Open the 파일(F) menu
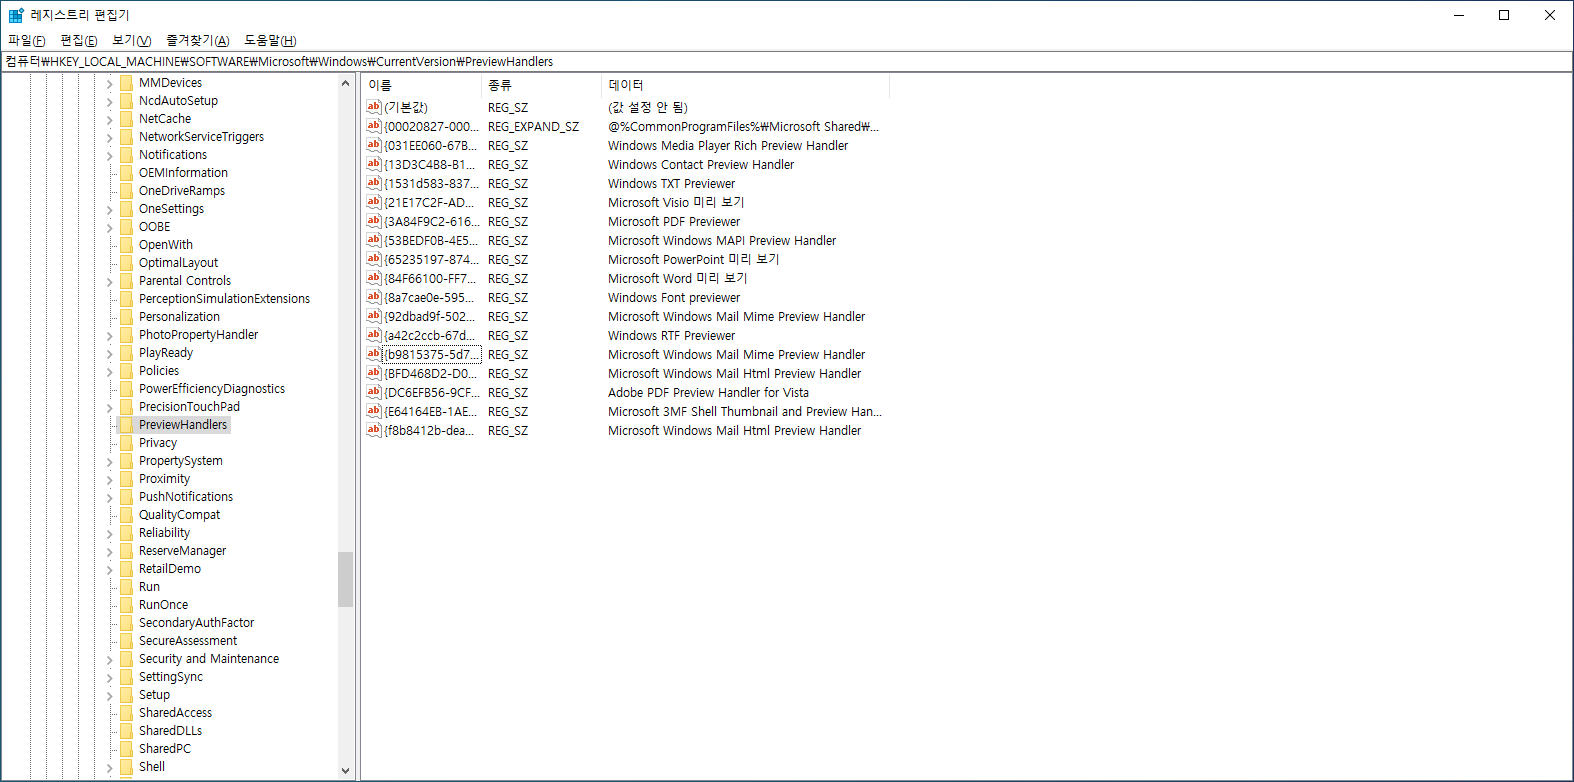Image resolution: width=1574 pixels, height=782 pixels. point(27,40)
